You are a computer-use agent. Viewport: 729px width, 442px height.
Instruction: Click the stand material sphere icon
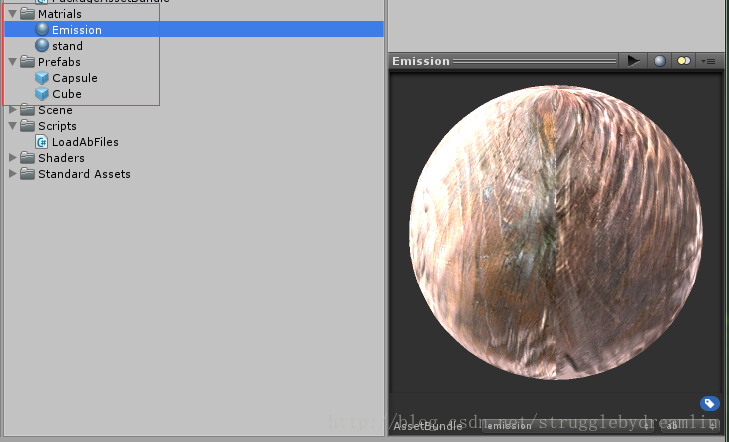click(42, 45)
